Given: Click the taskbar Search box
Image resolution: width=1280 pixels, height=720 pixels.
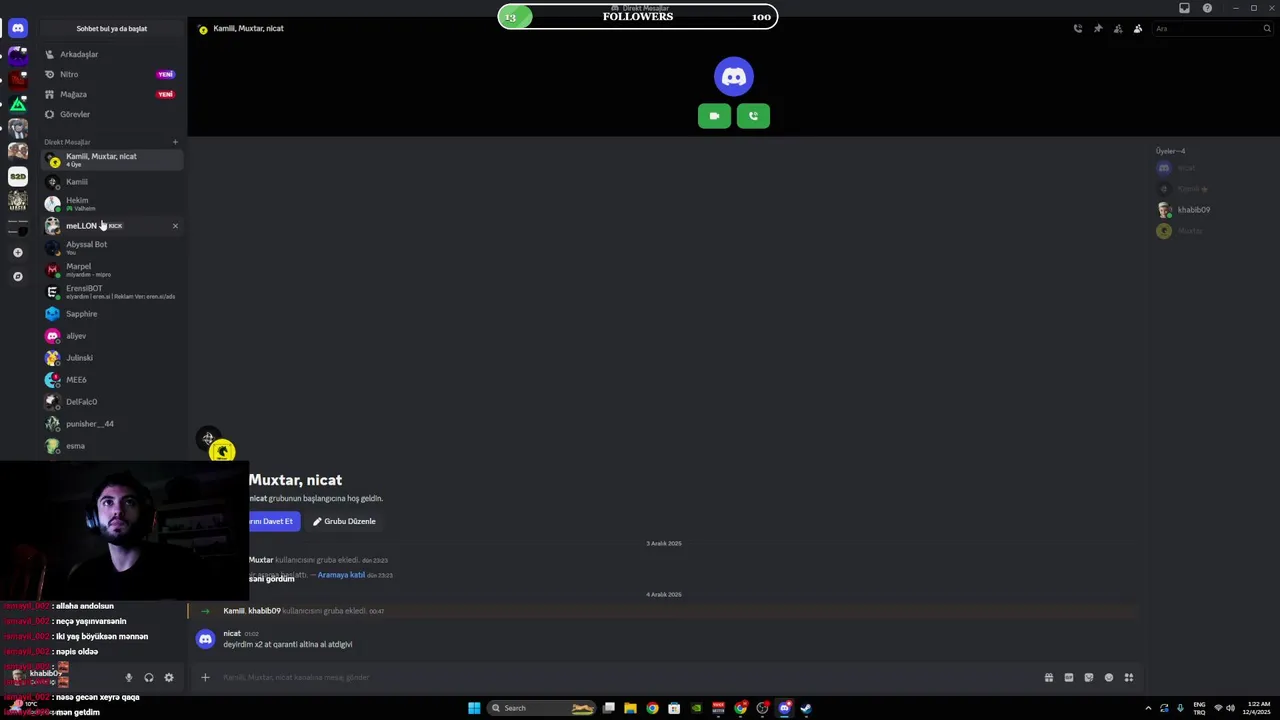Looking at the screenshot, I should click(x=541, y=708).
